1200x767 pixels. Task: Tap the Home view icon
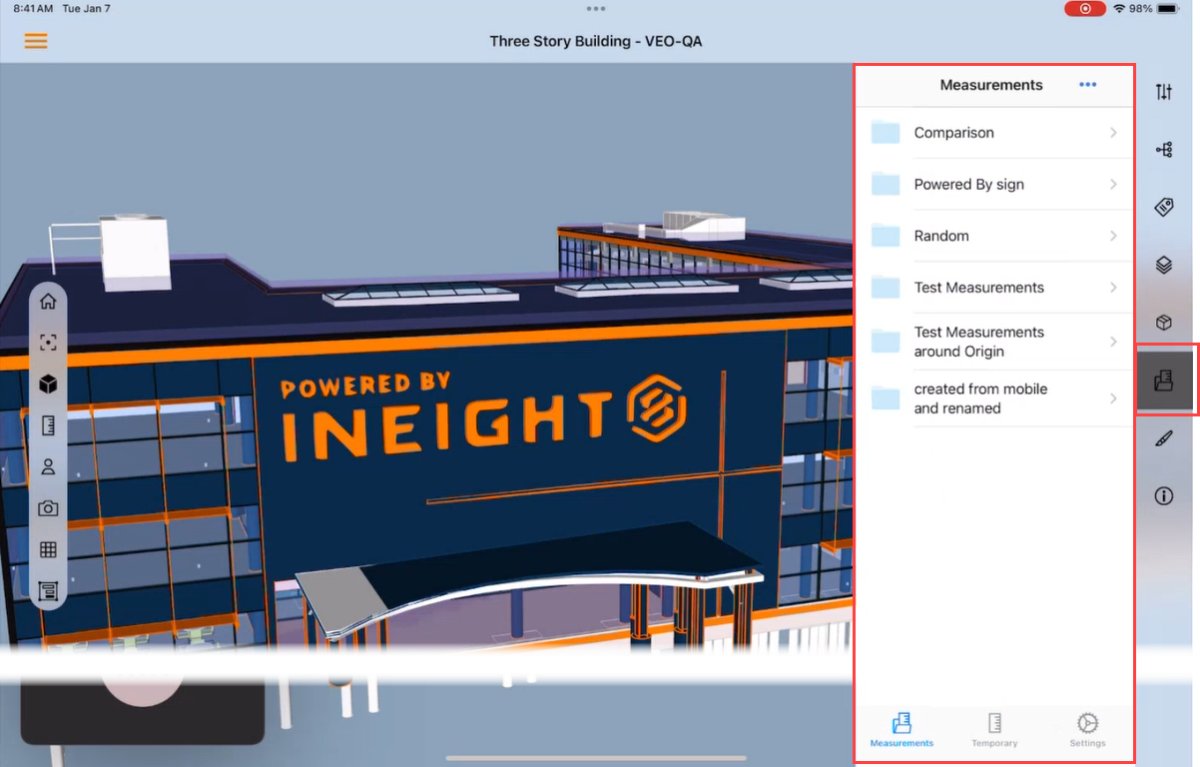tap(48, 302)
